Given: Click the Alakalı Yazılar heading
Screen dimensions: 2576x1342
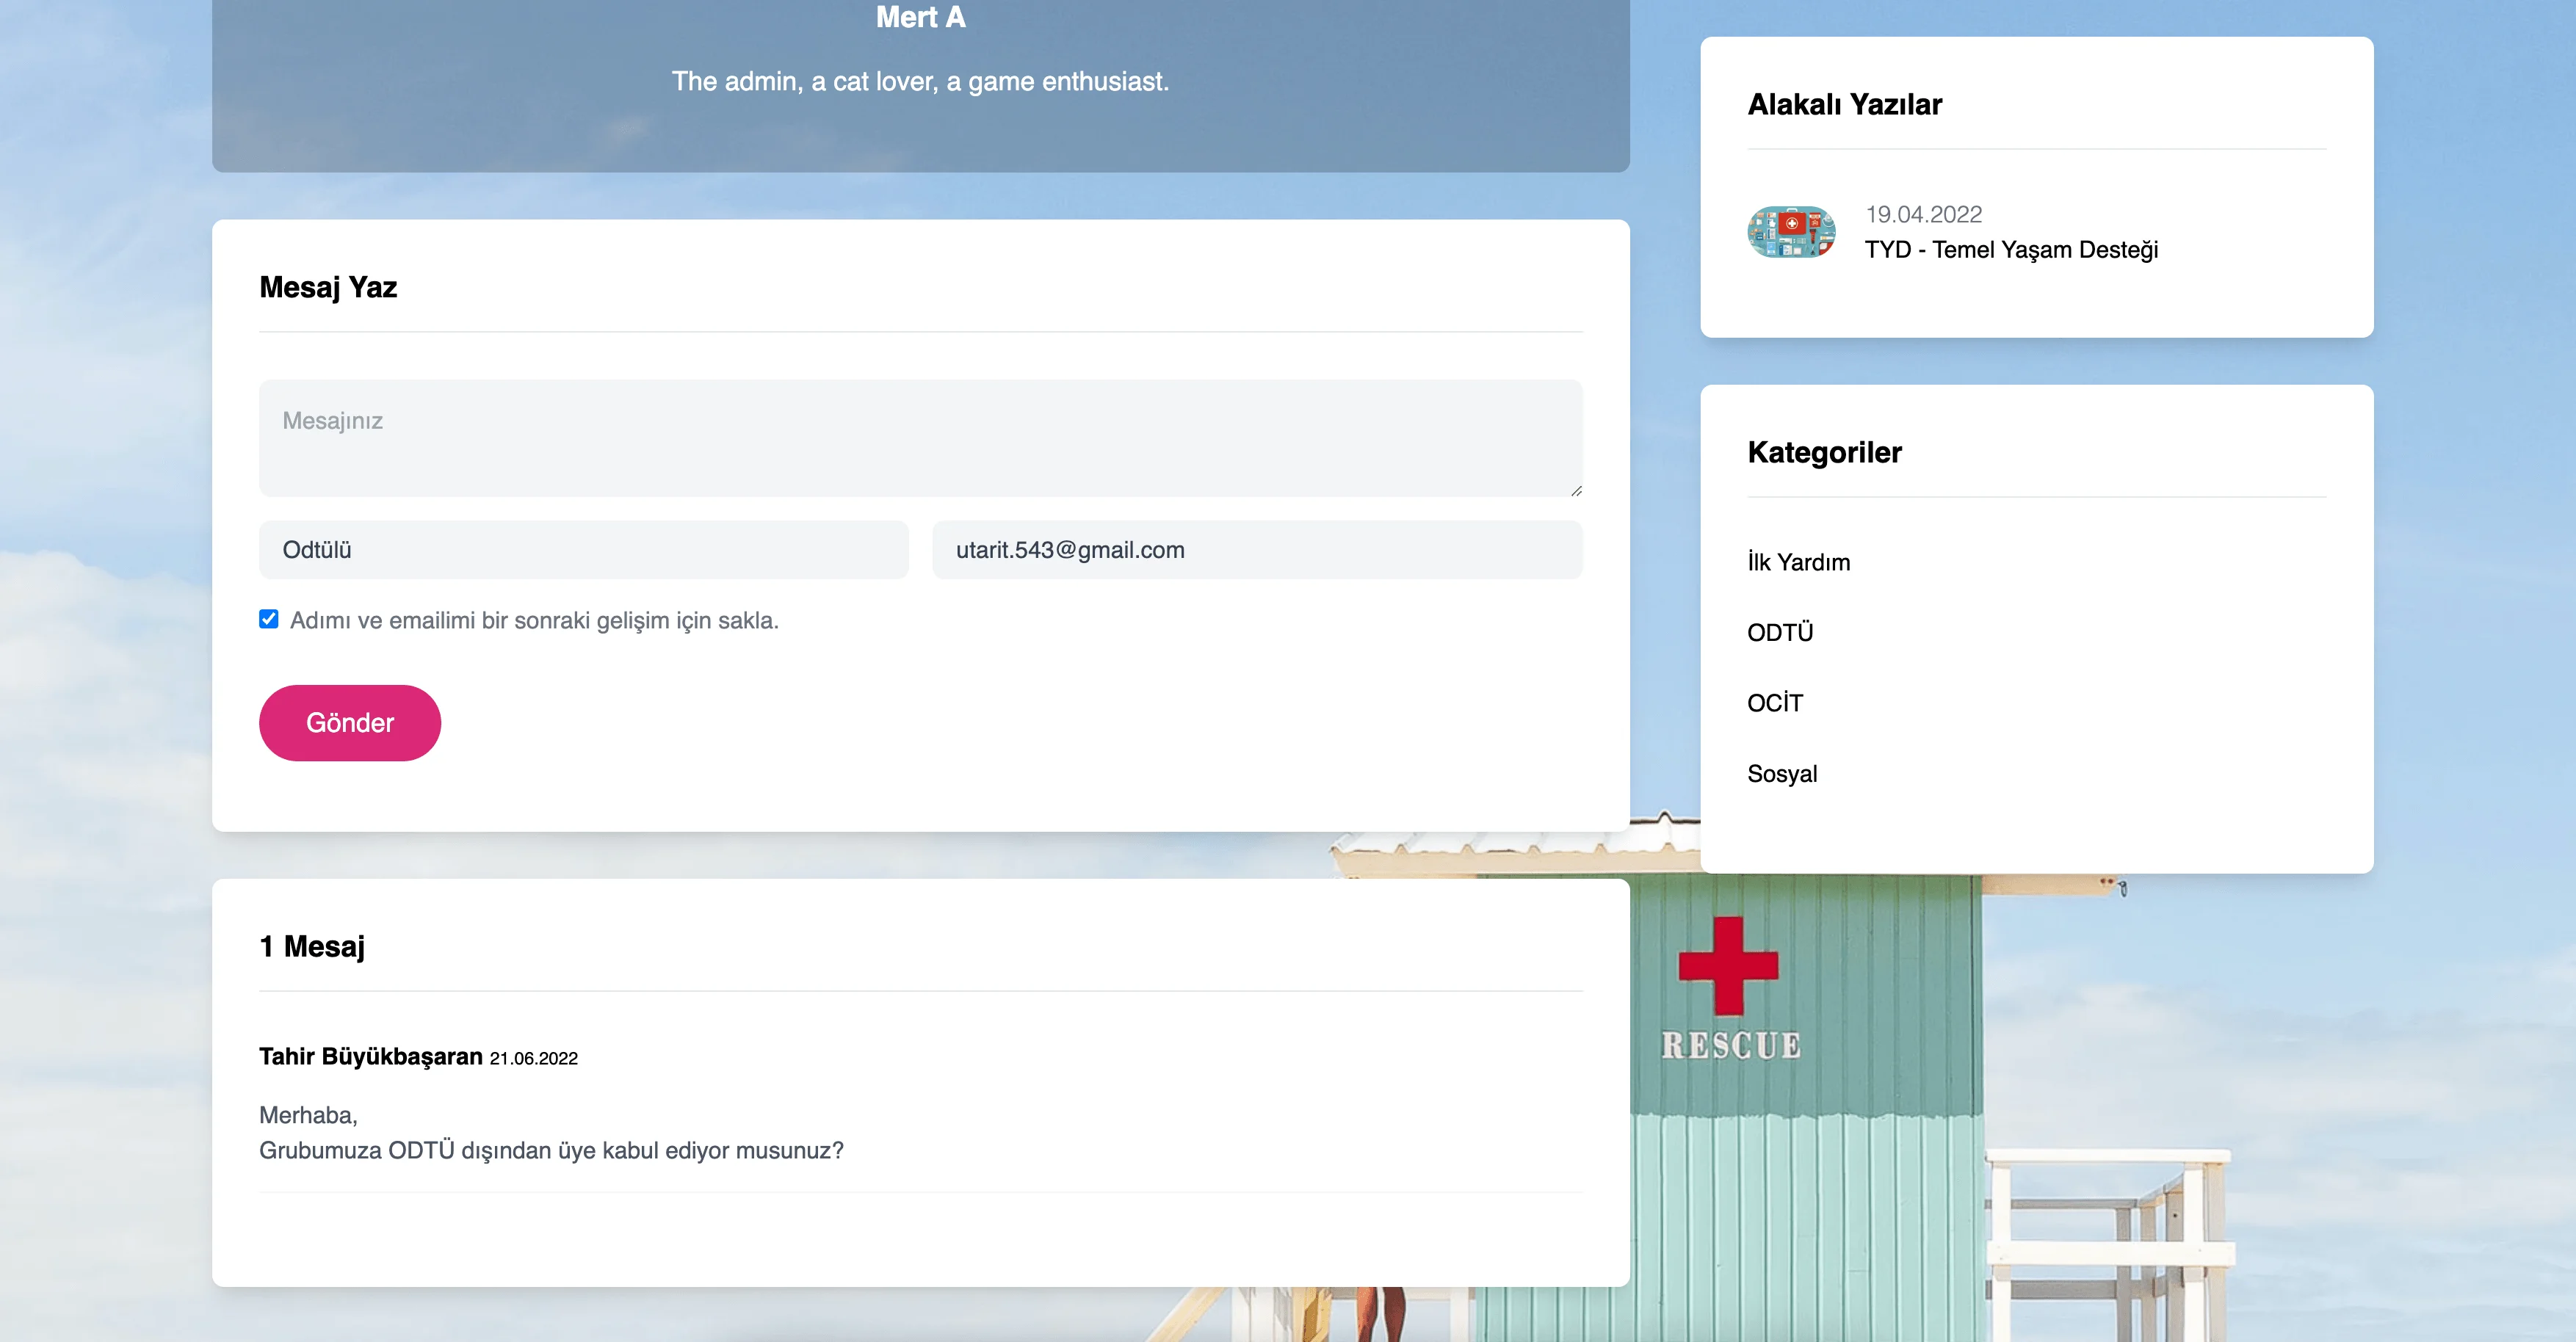Looking at the screenshot, I should 1845,104.
